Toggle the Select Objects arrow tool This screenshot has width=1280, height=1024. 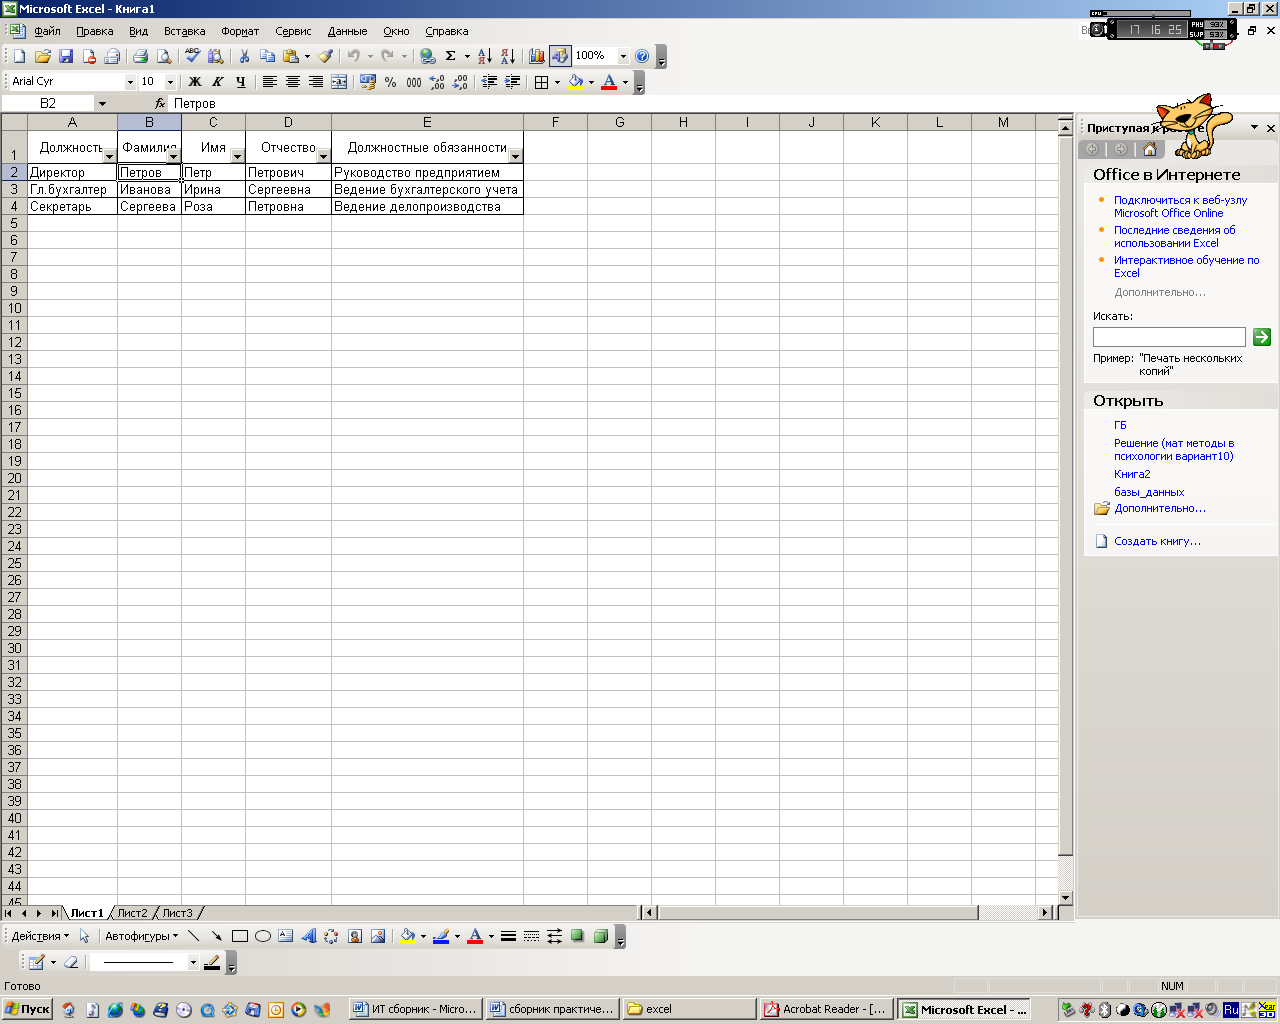point(85,936)
